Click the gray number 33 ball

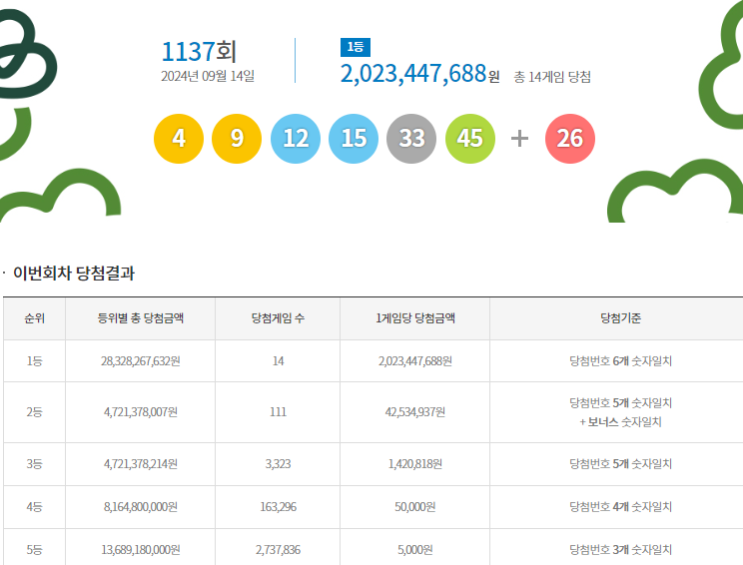411,139
